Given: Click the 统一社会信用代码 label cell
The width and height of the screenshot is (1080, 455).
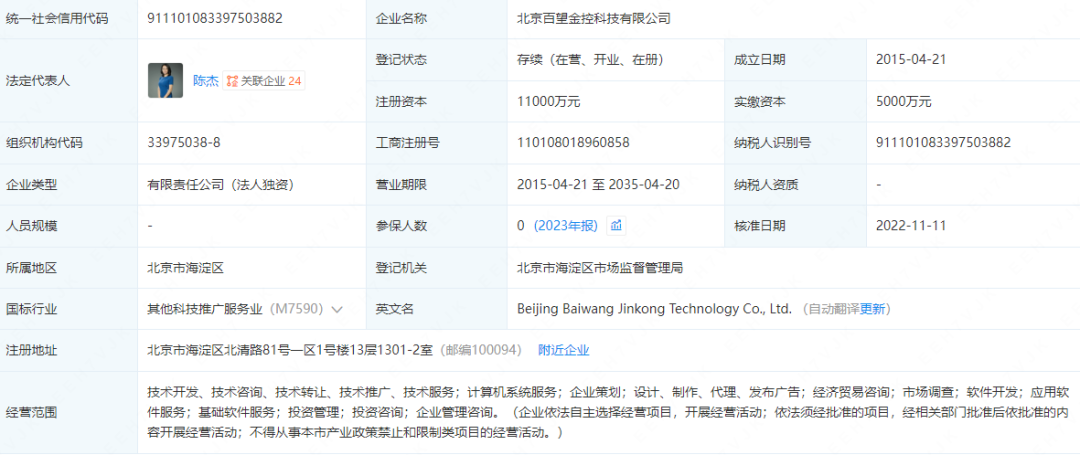Looking at the screenshot, I should click(68, 19).
